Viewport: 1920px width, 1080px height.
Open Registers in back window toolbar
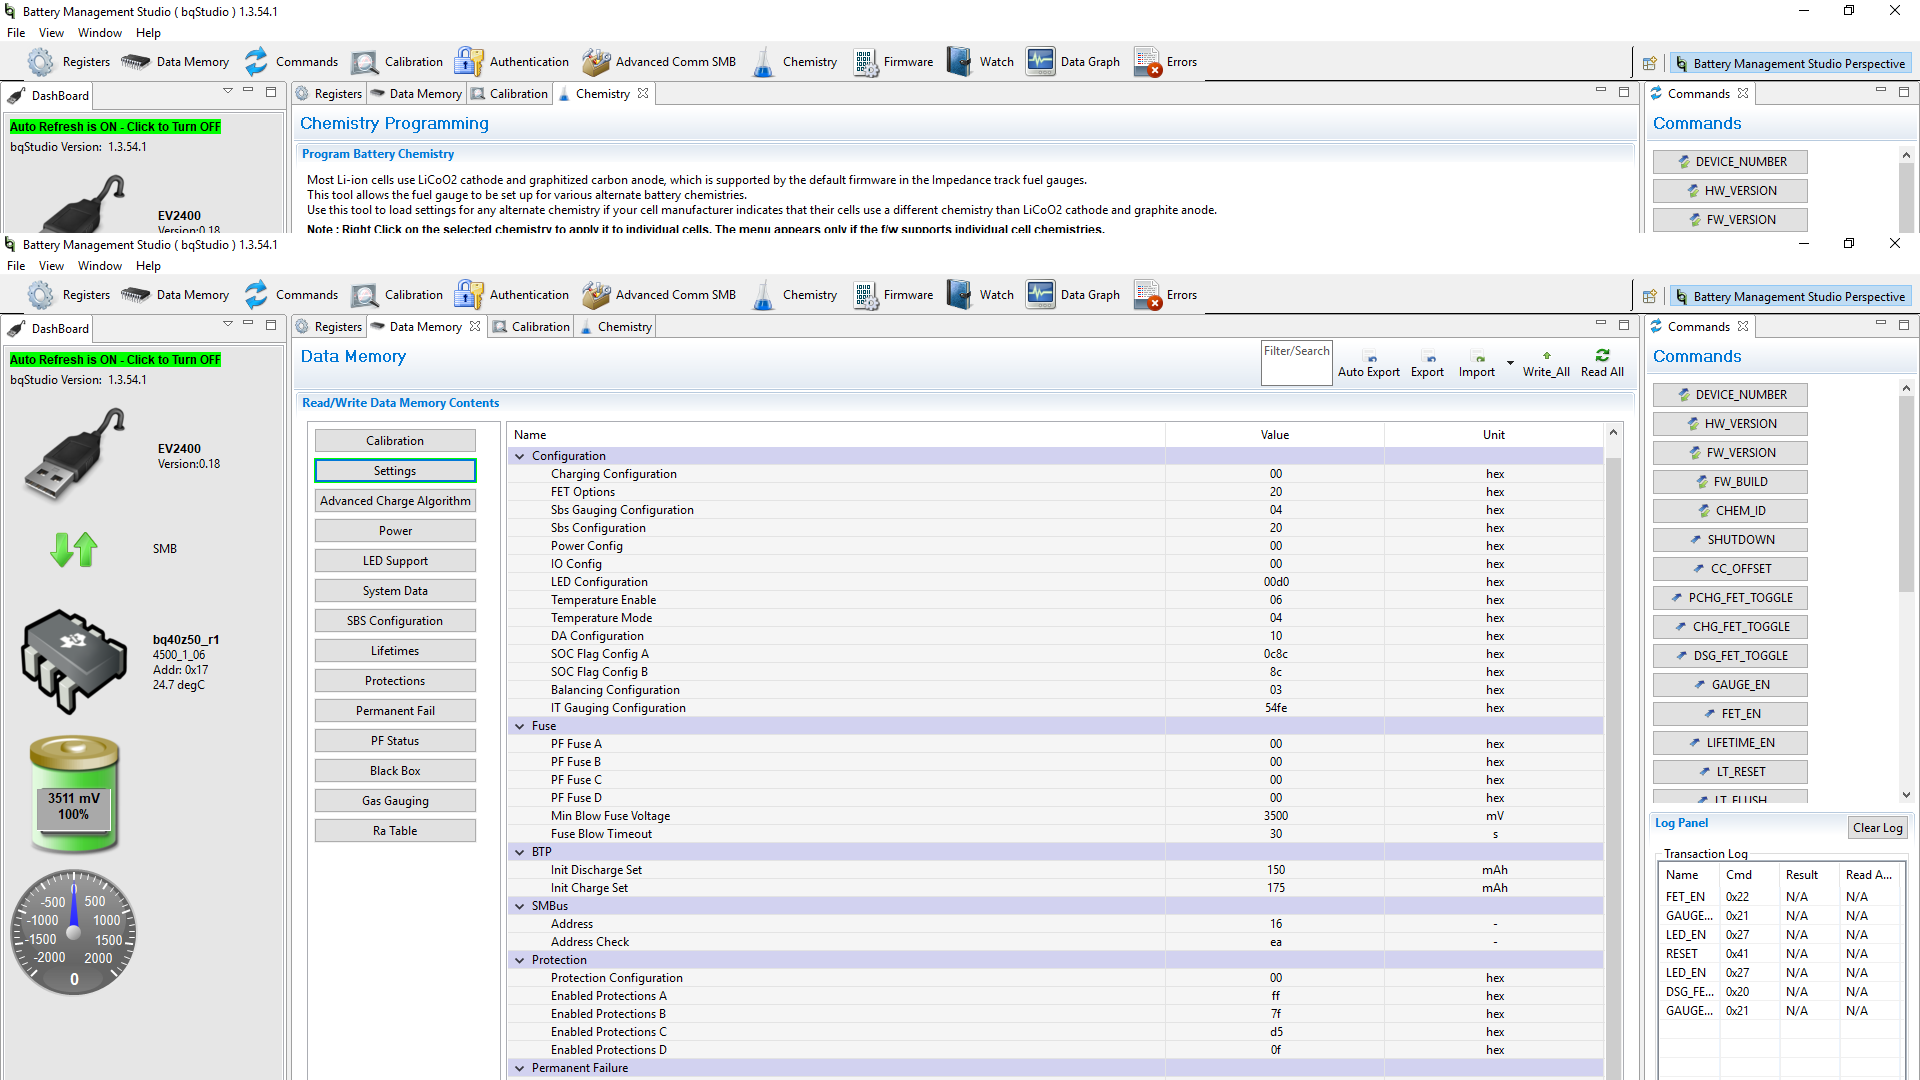pos(69,62)
